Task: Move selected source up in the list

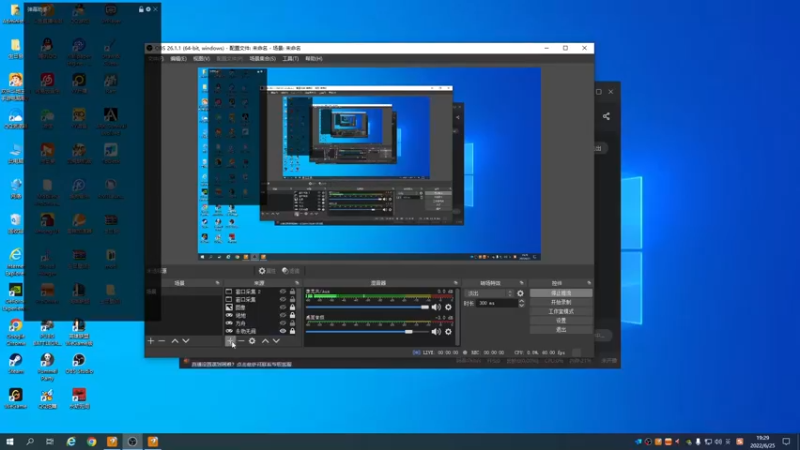Action: coord(265,341)
